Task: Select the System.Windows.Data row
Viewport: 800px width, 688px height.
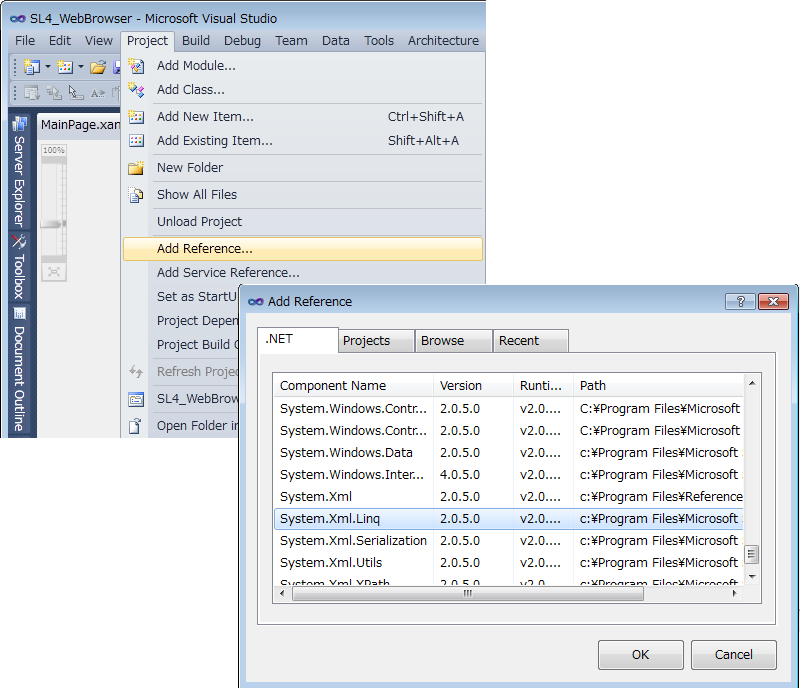Action: click(x=509, y=453)
